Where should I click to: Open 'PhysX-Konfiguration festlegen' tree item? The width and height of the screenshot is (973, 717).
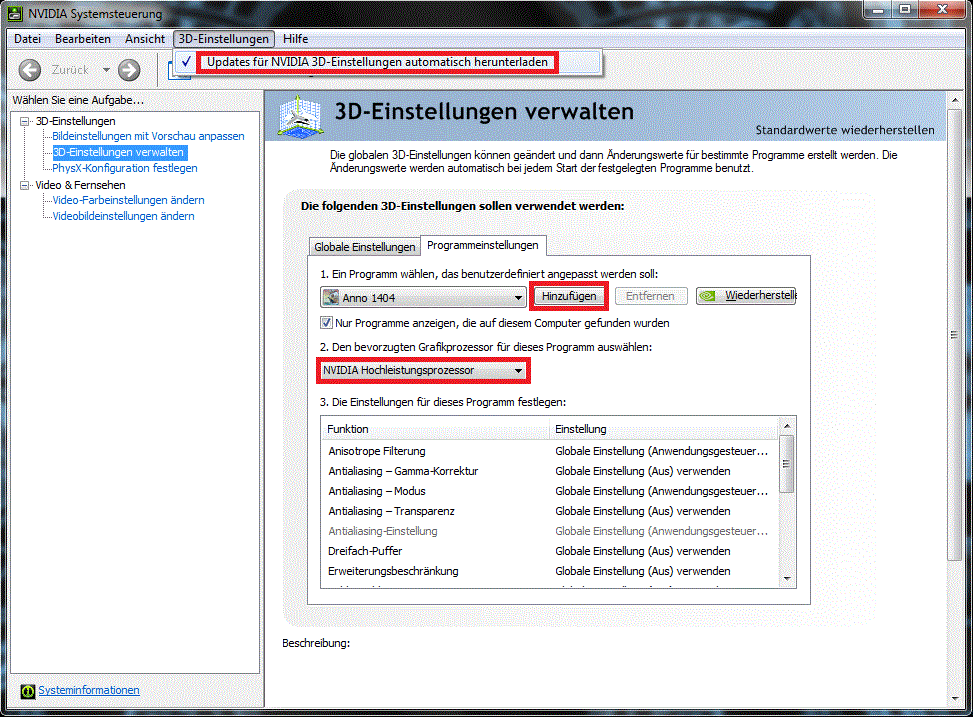coord(125,168)
